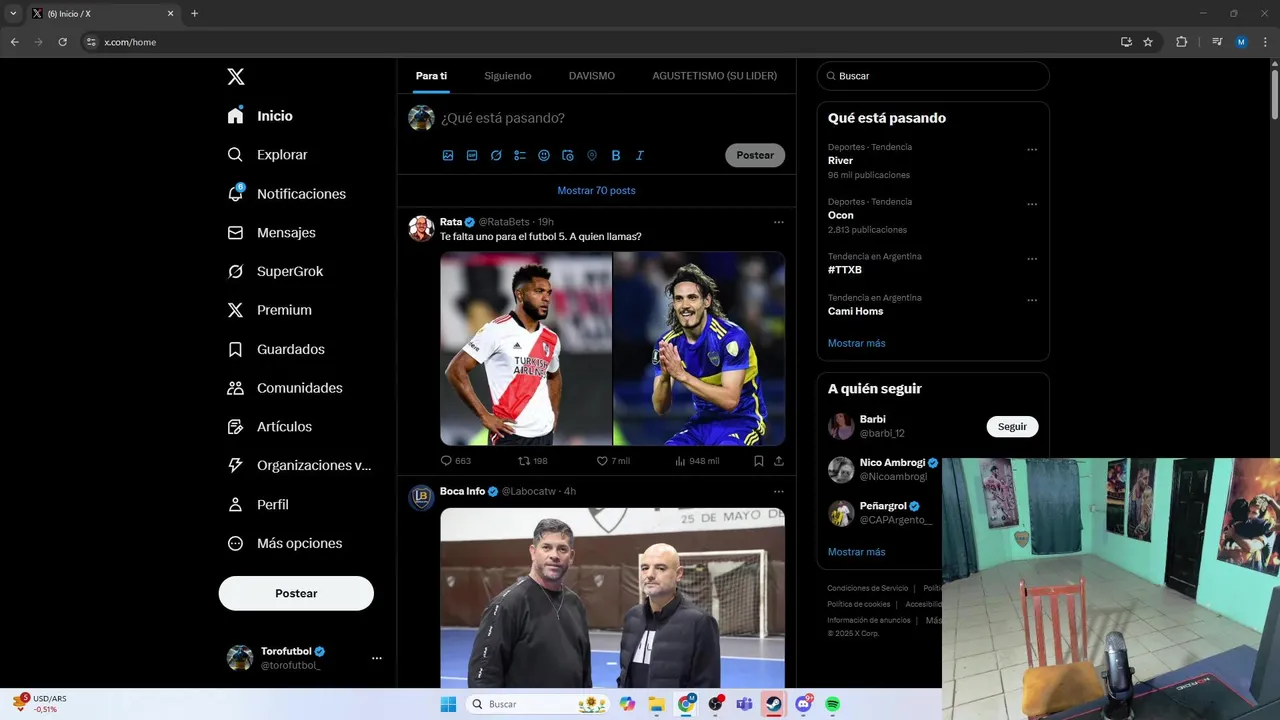Viewport: 1280px width, 720px height.
Task: Switch to the DAVISMO tab
Action: pyautogui.click(x=592, y=76)
